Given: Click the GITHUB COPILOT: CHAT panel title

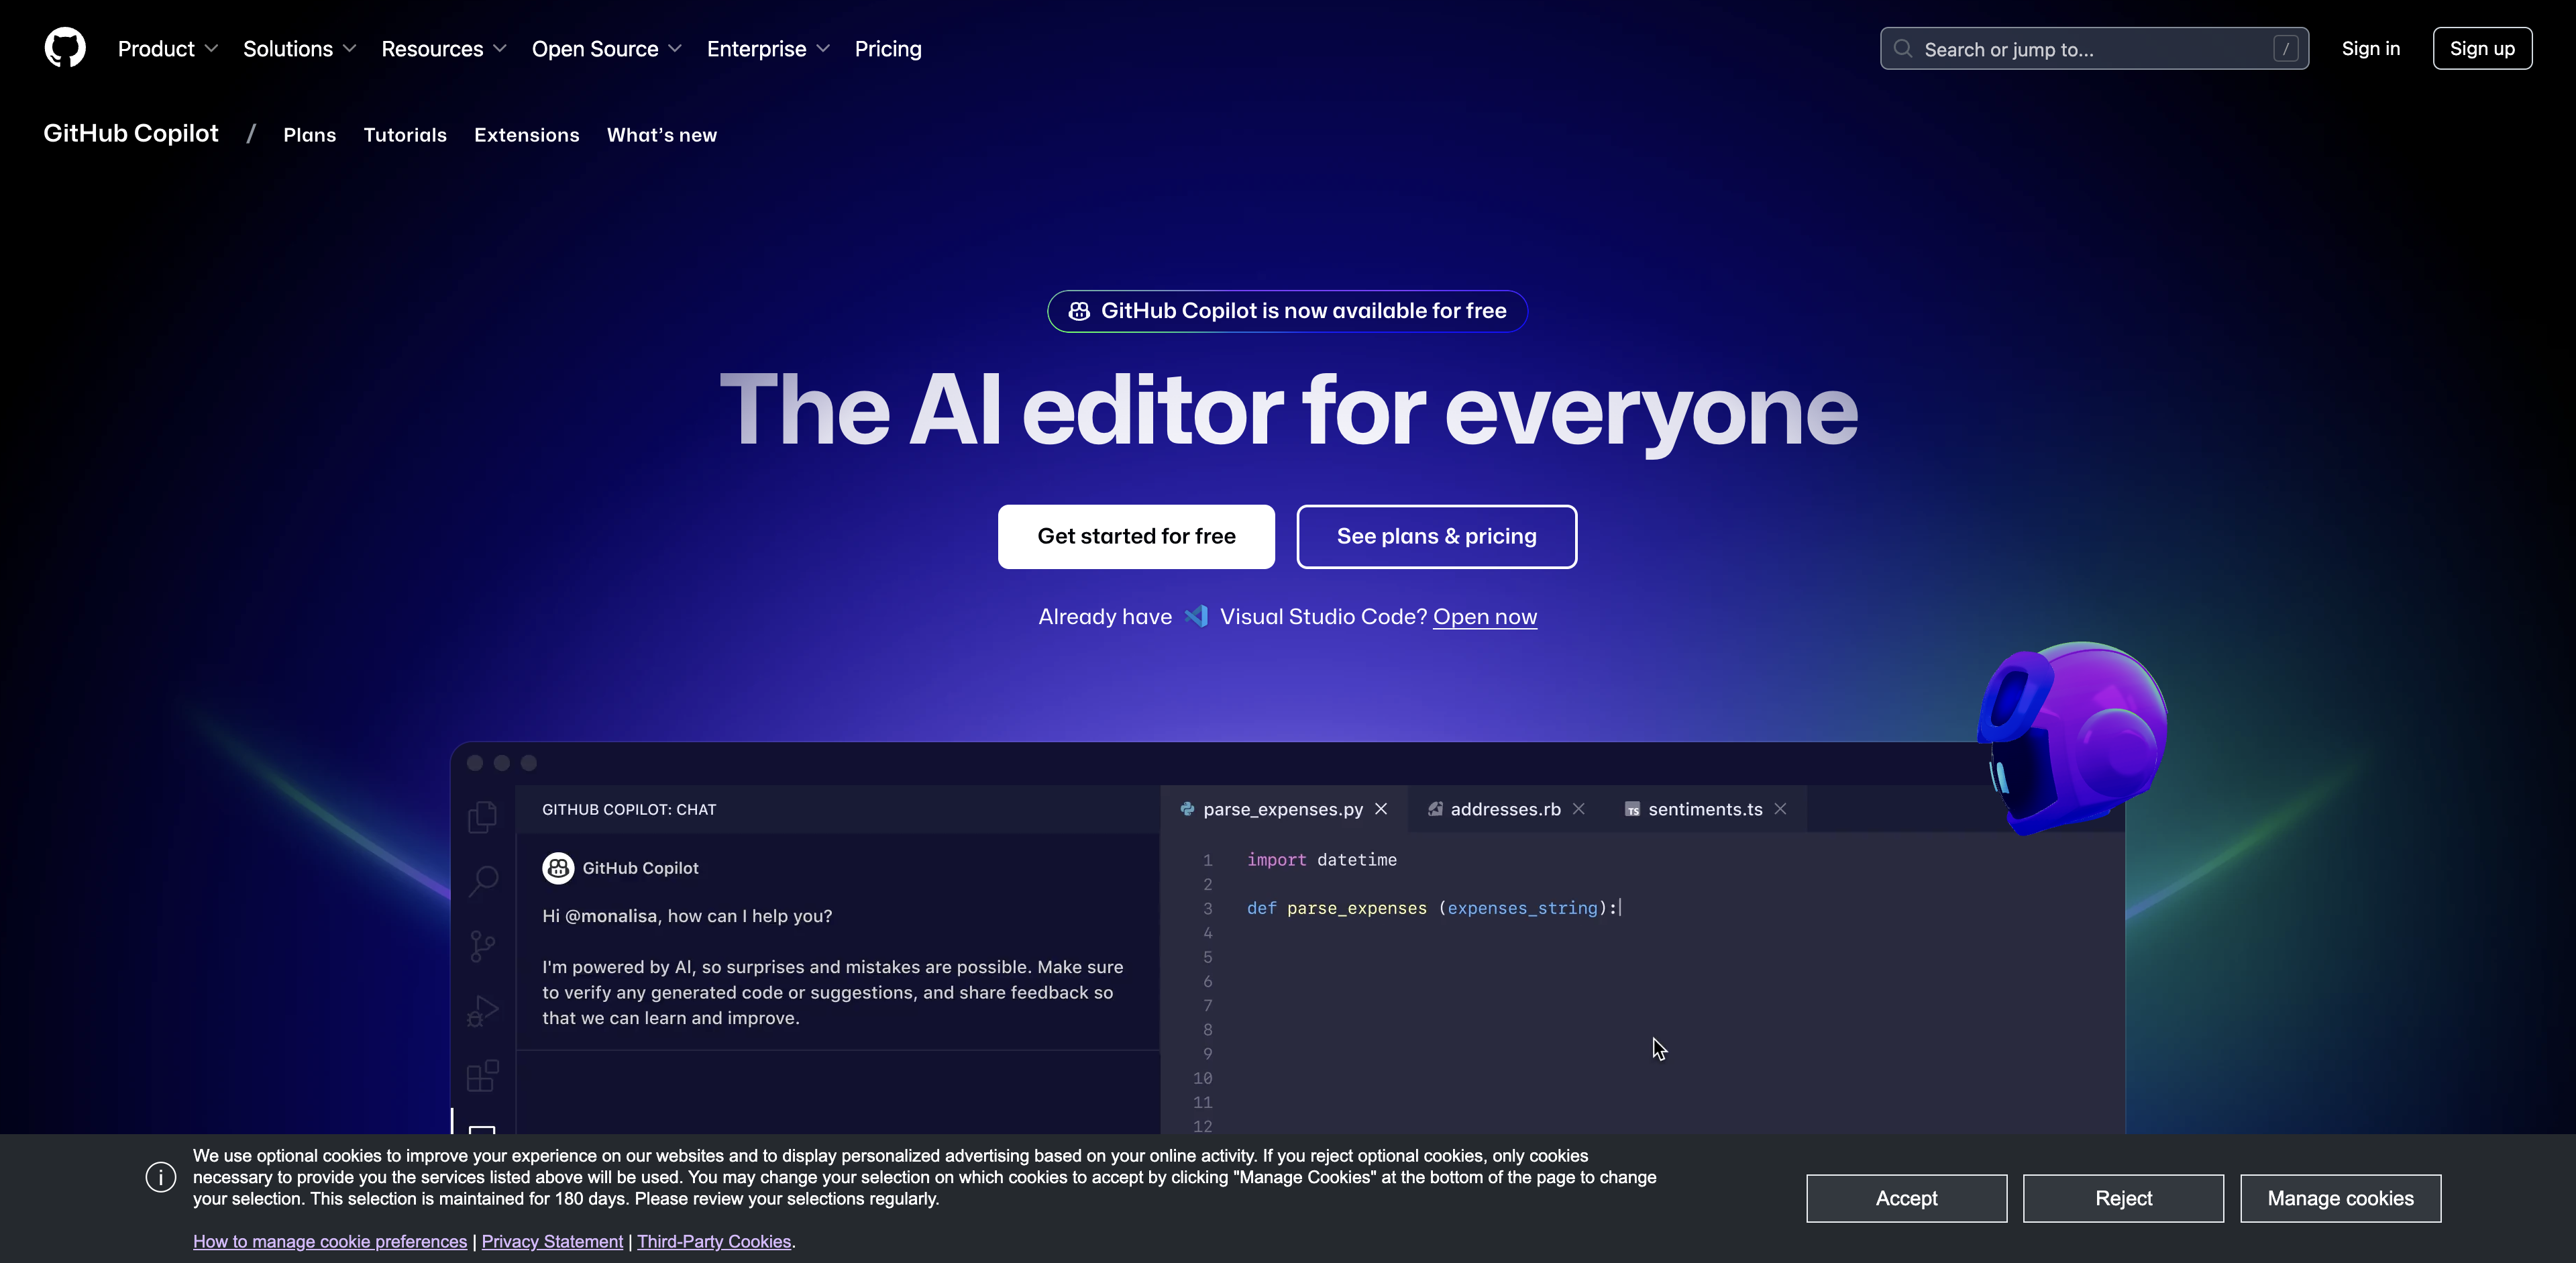Looking at the screenshot, I should (629, 810).
